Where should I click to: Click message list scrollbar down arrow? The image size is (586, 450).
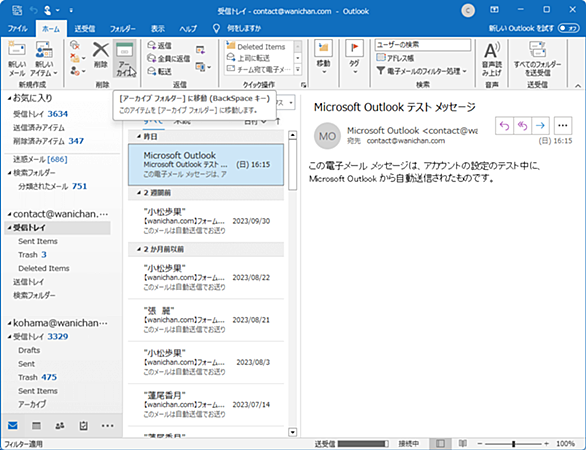point(293,432)
